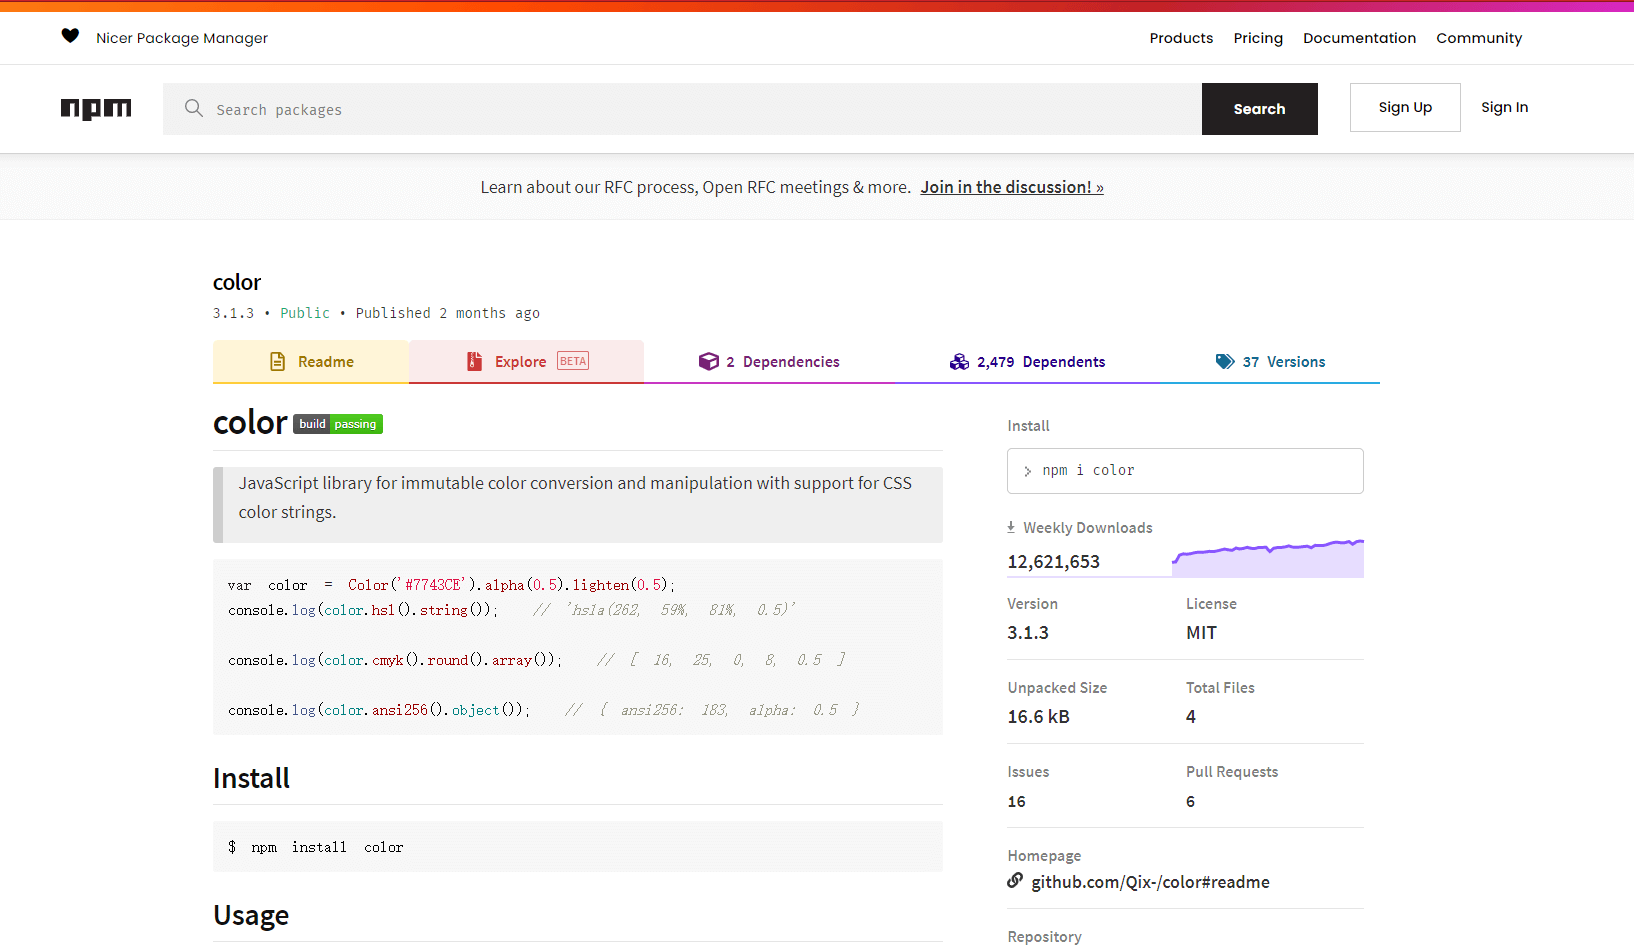Click the Sign Up button
This screenshot has width=1634, height=945.
tap(1405, 107)
